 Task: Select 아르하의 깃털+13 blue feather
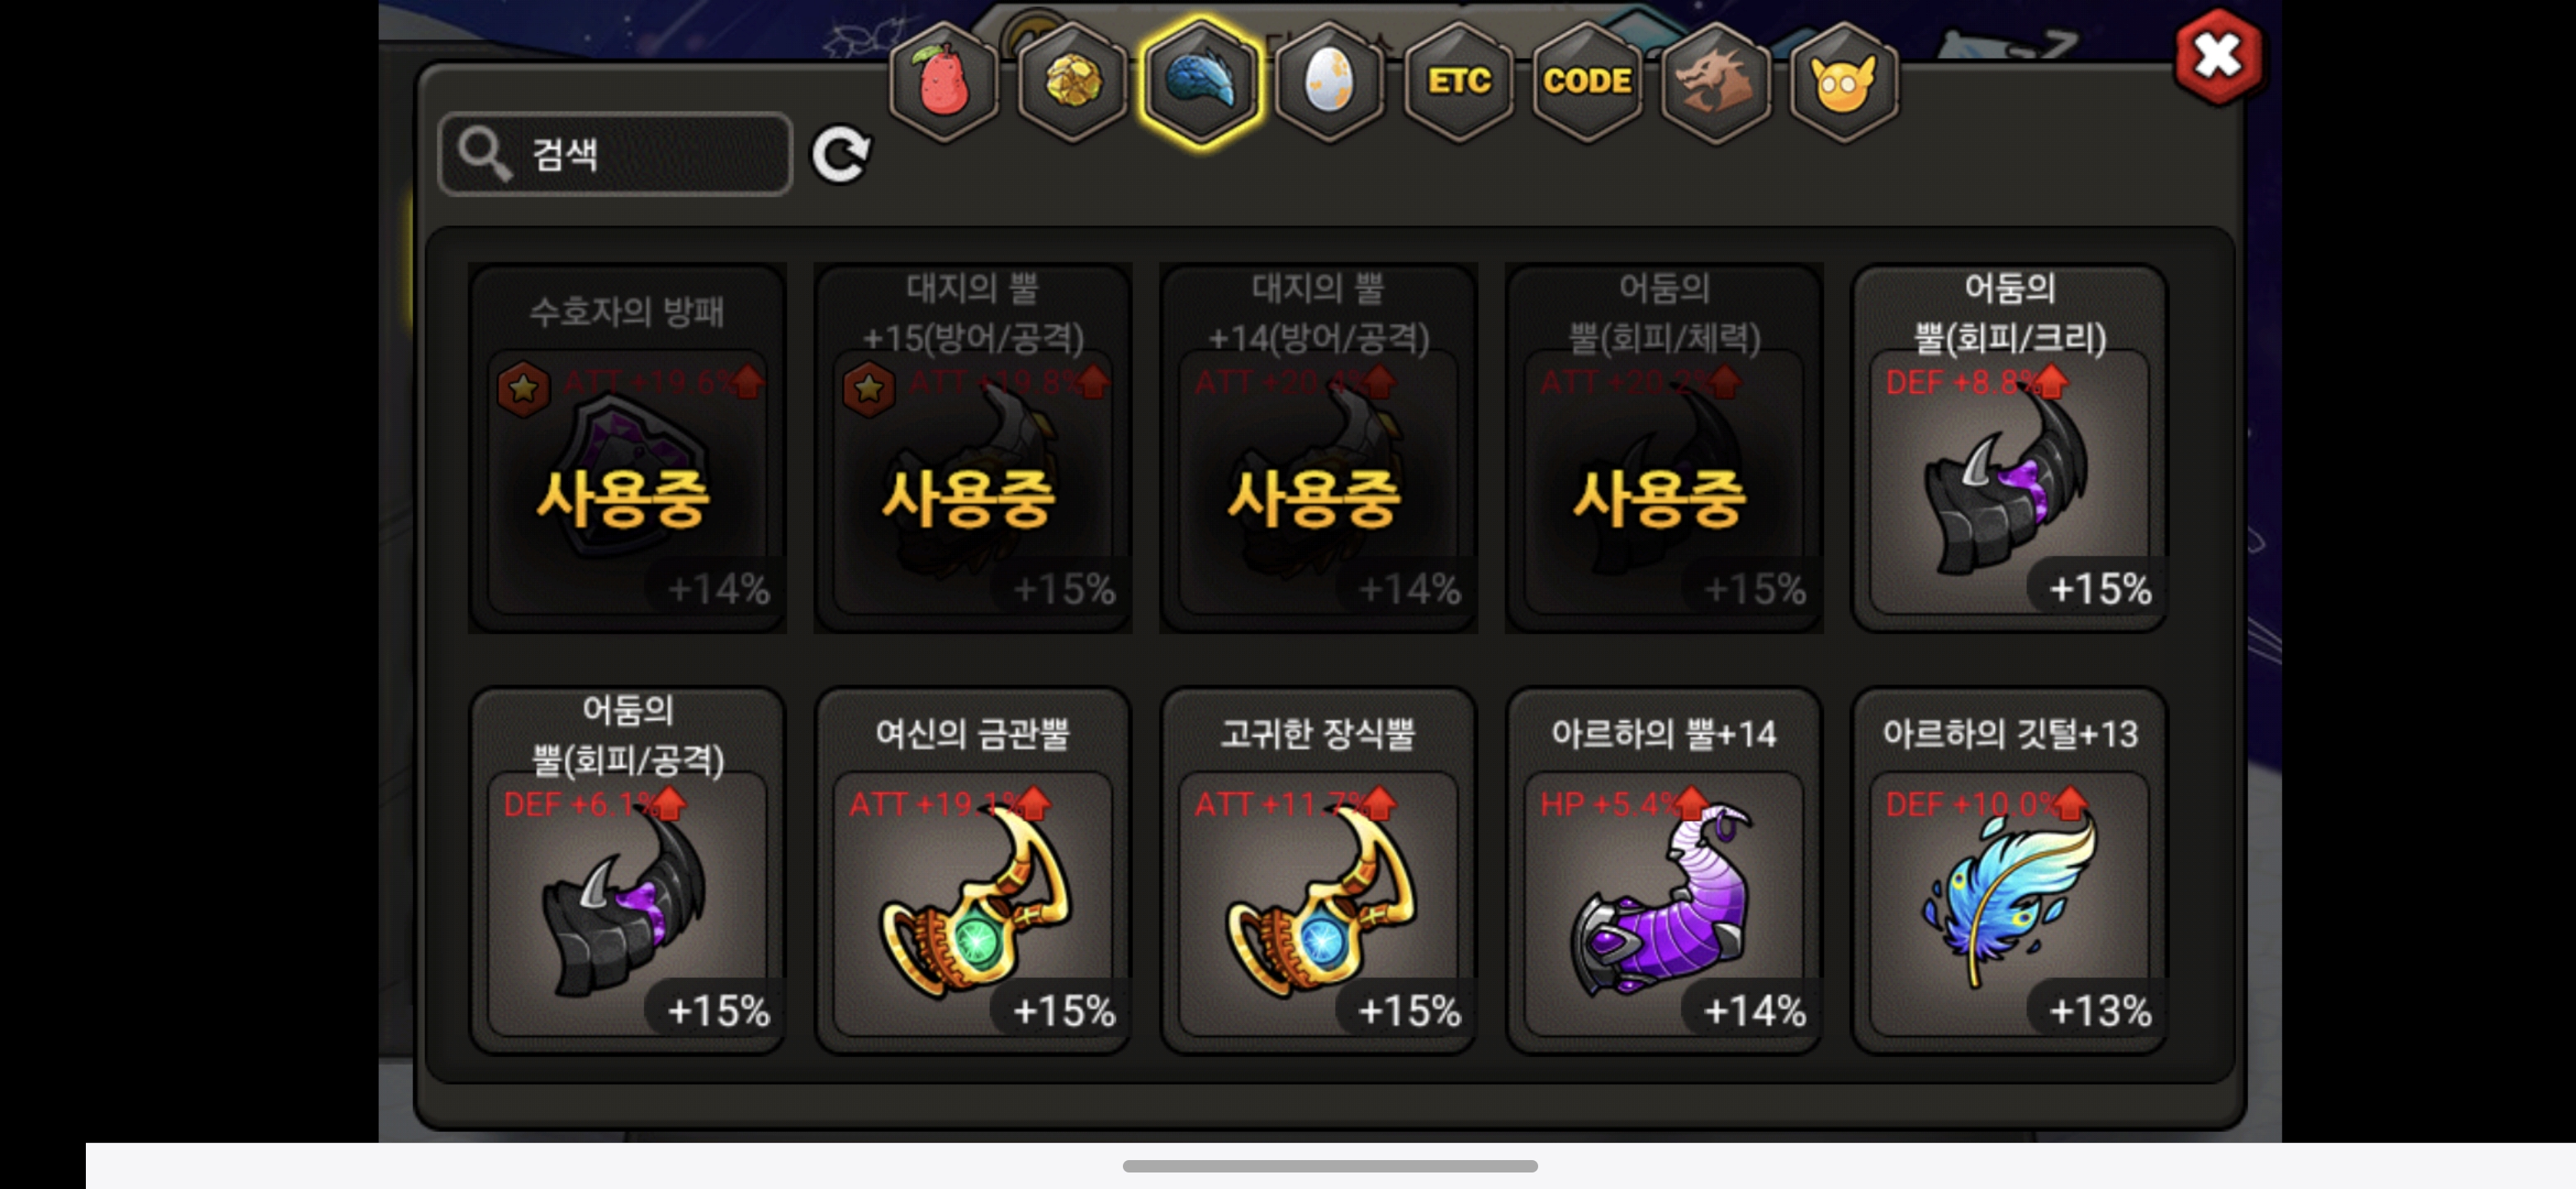(2009, 869)
